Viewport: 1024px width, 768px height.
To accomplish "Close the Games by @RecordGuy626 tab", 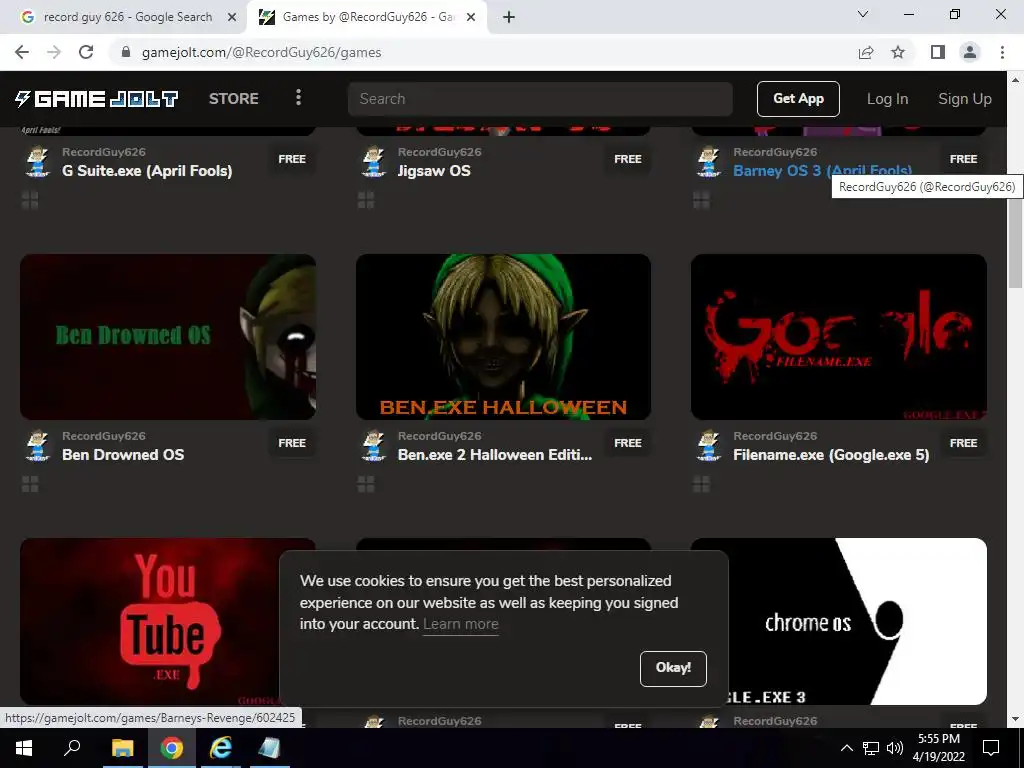I will click(471, 17).
